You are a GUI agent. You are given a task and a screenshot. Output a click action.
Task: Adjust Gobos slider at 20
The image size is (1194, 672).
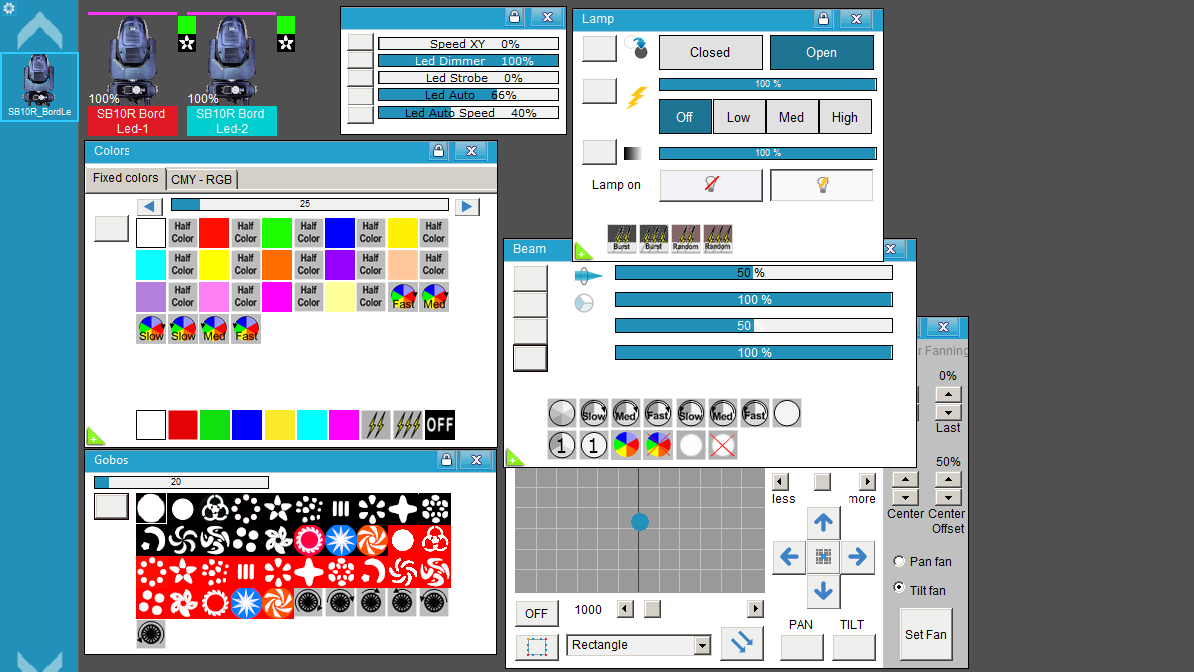tap(181, 482)
